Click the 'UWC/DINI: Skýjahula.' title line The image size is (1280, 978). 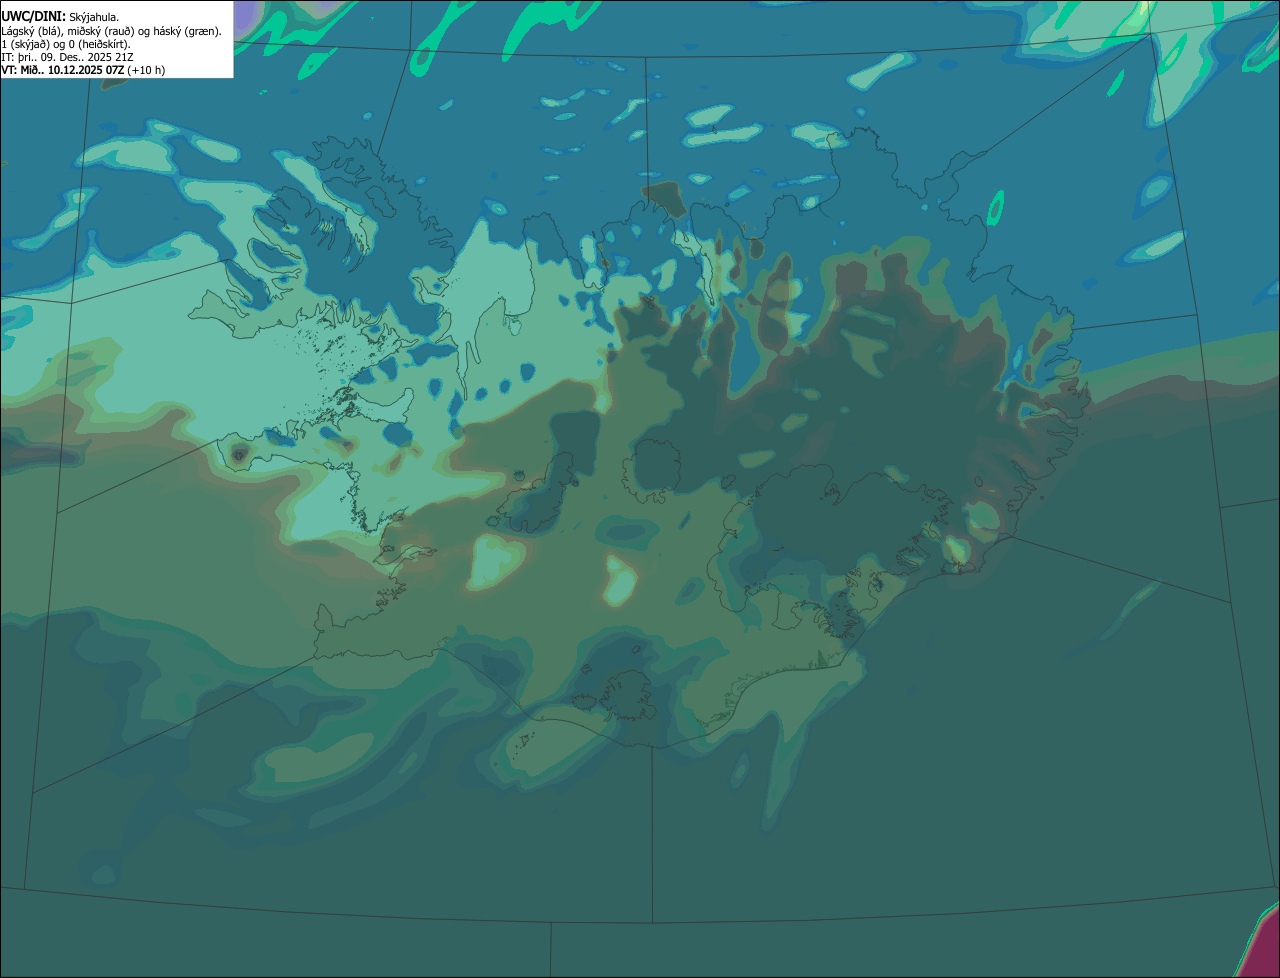coord(60,16)
